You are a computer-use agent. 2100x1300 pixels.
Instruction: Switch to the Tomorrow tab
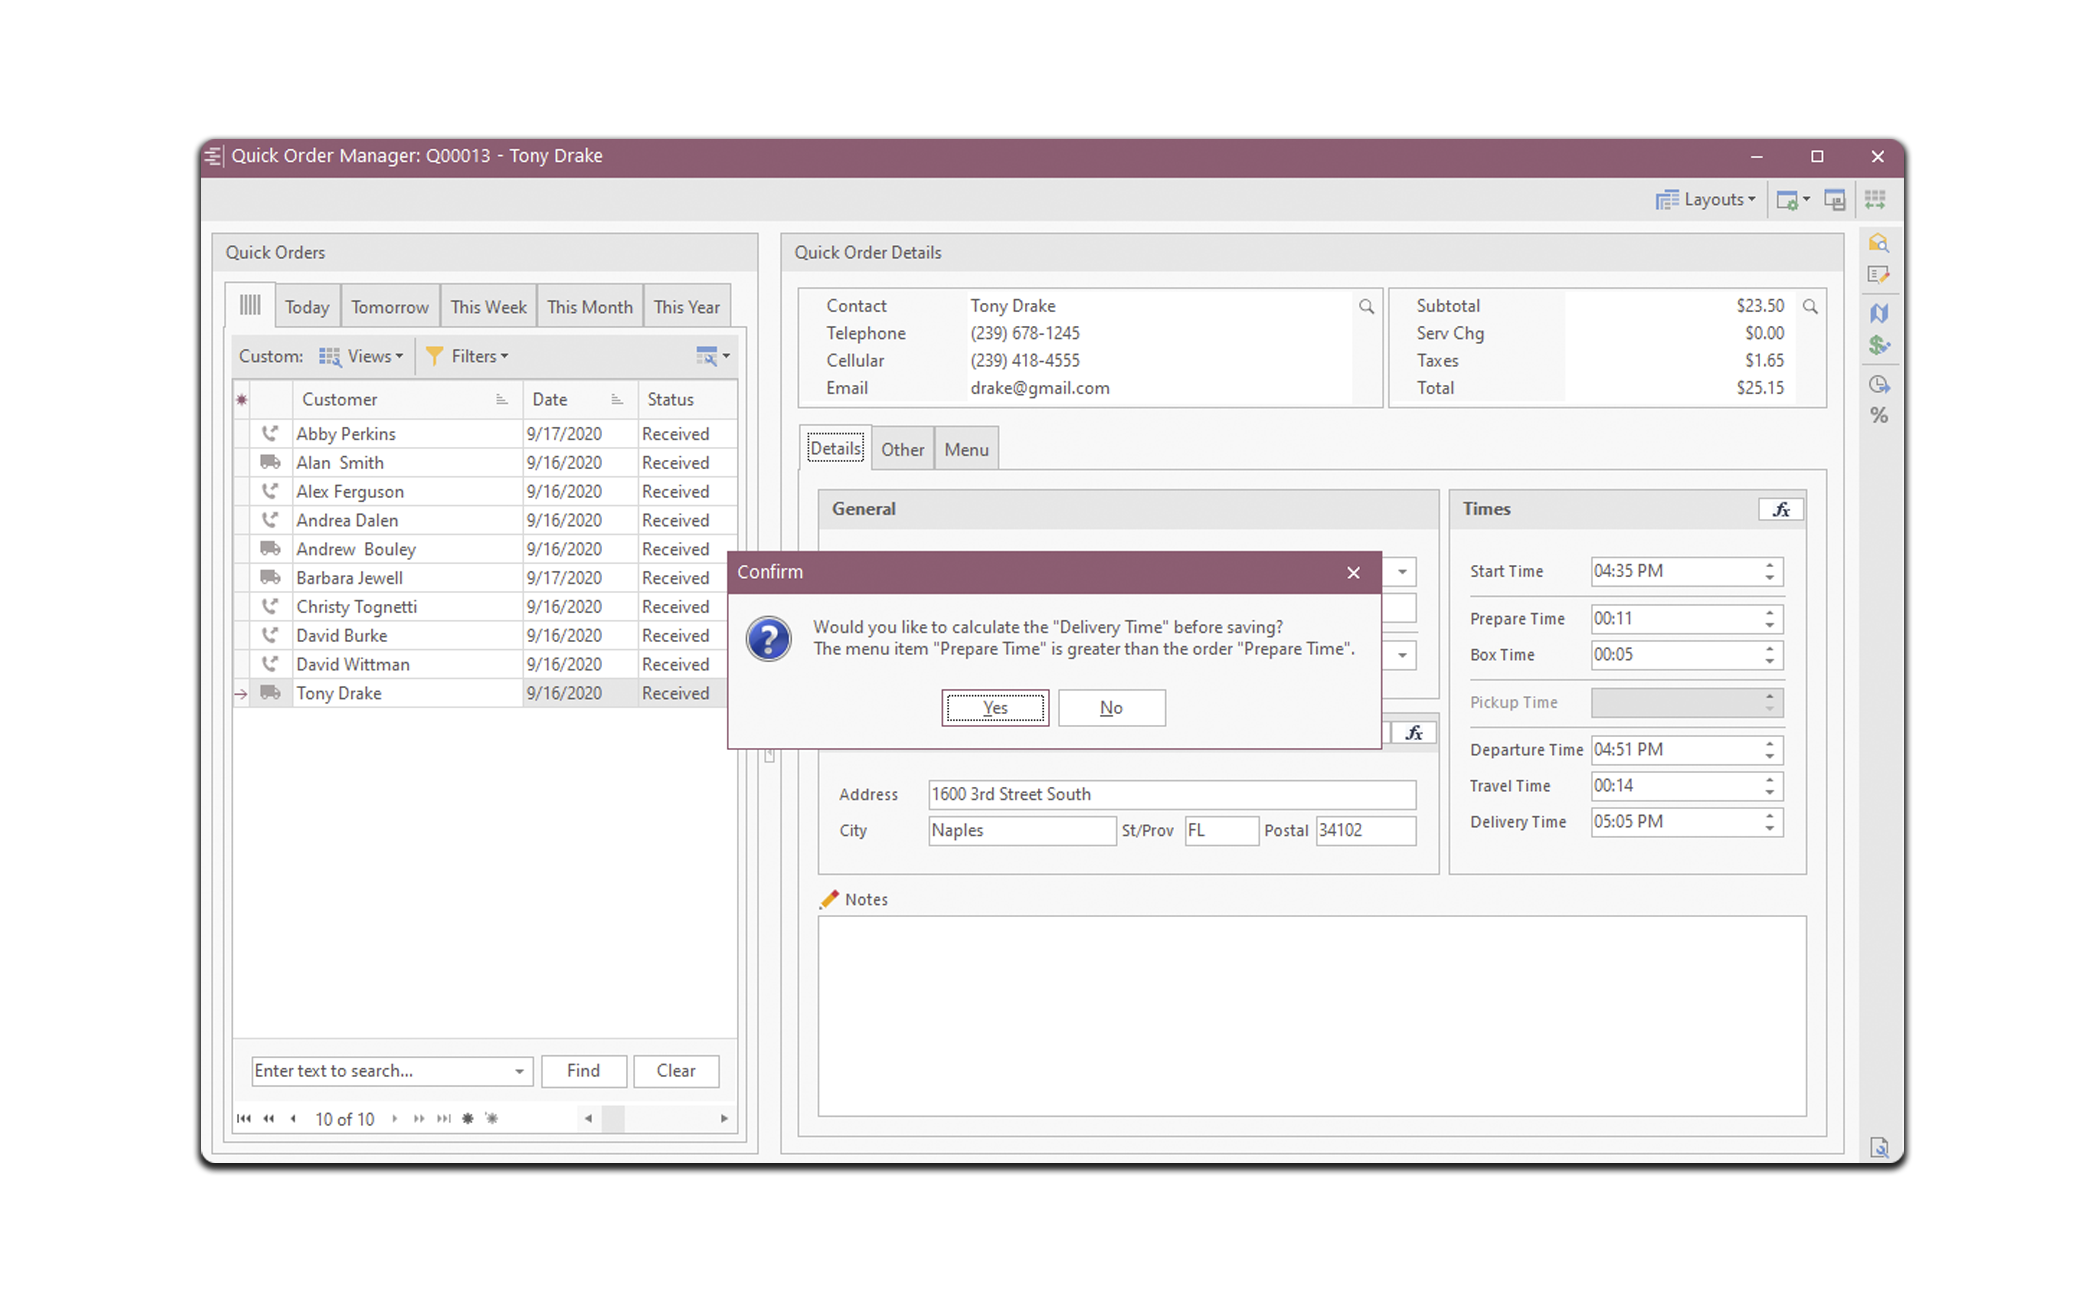(x=390, y=307)
